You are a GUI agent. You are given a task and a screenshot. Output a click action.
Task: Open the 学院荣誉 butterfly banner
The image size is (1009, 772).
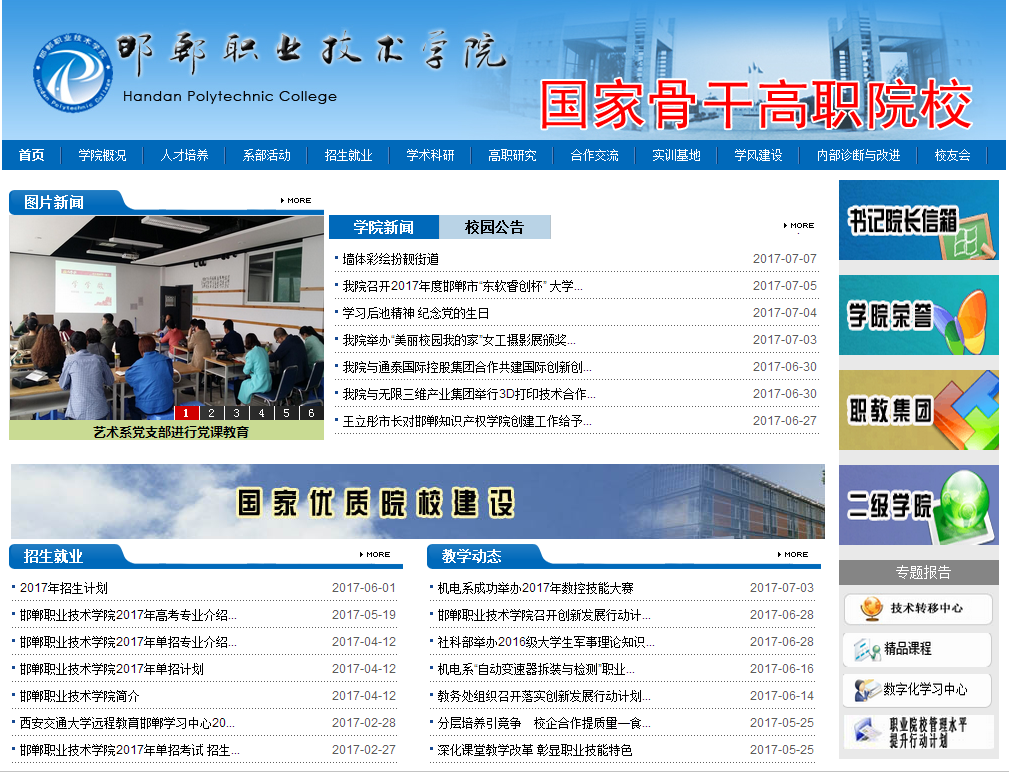(918, 315)
